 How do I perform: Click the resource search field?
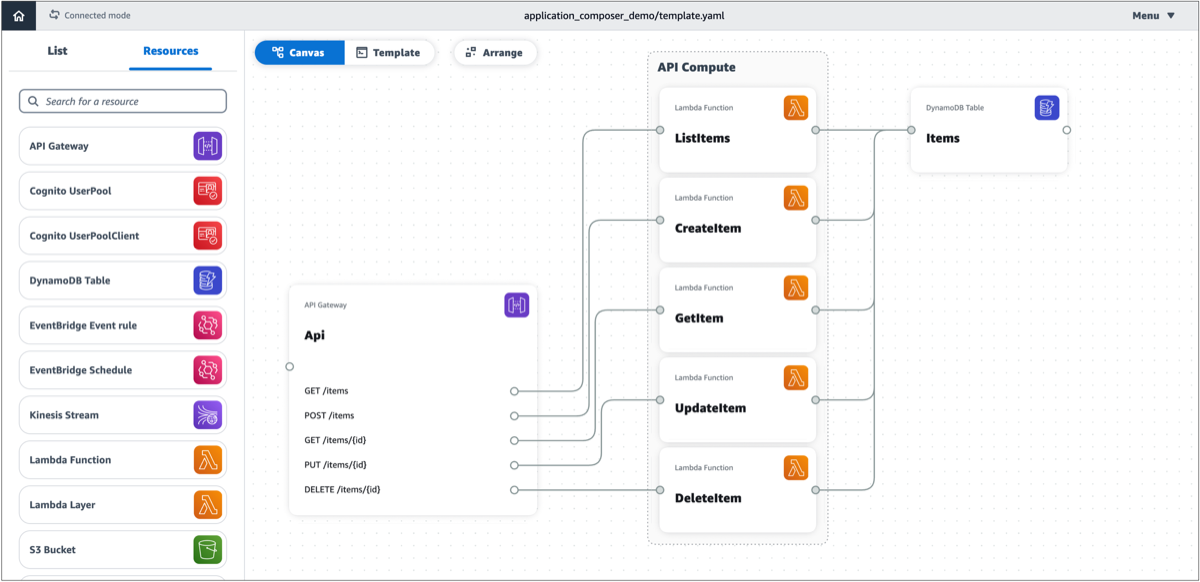(122, 101)
